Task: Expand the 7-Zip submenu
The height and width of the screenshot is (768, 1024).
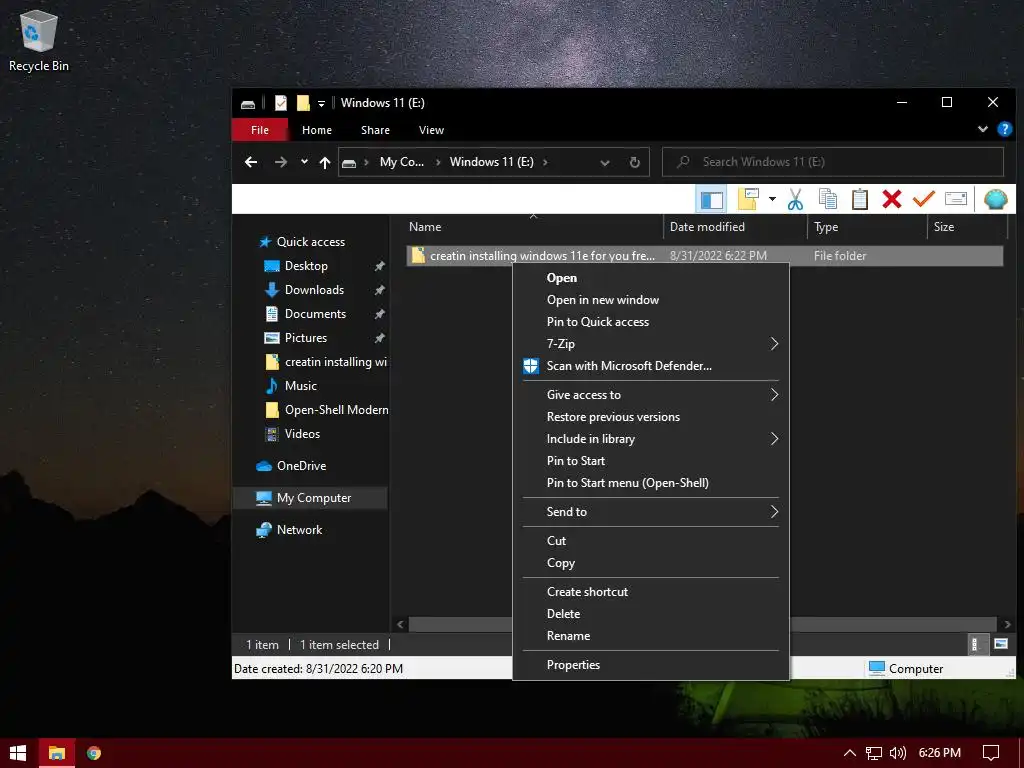Action: [650, 344]
